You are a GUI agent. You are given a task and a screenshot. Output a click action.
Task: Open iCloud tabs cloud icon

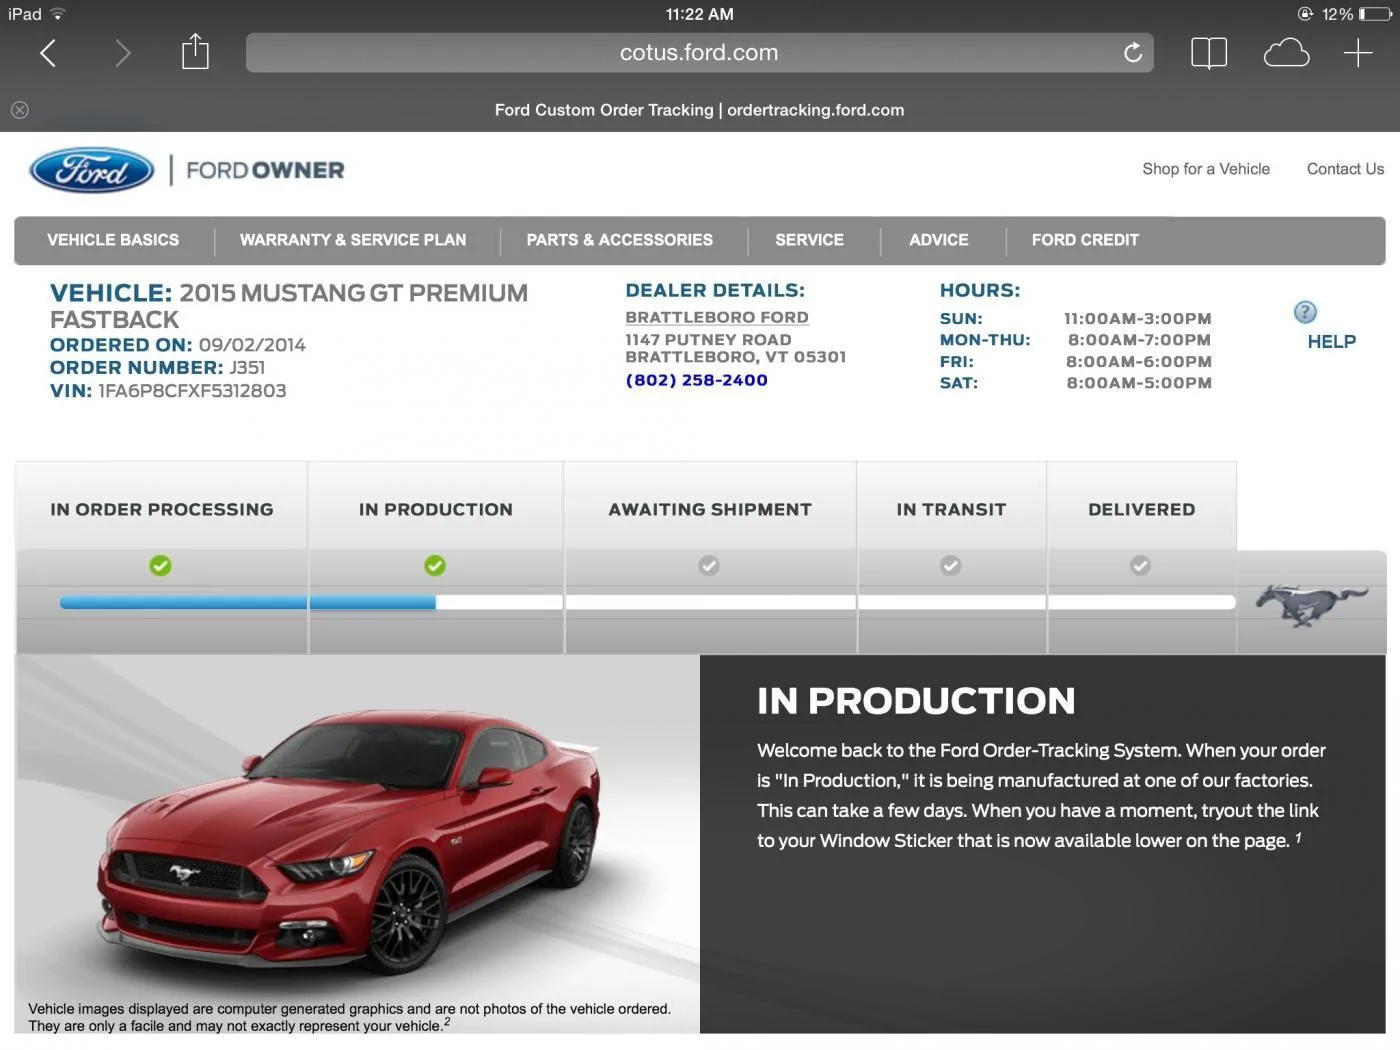click(1286, 53)
